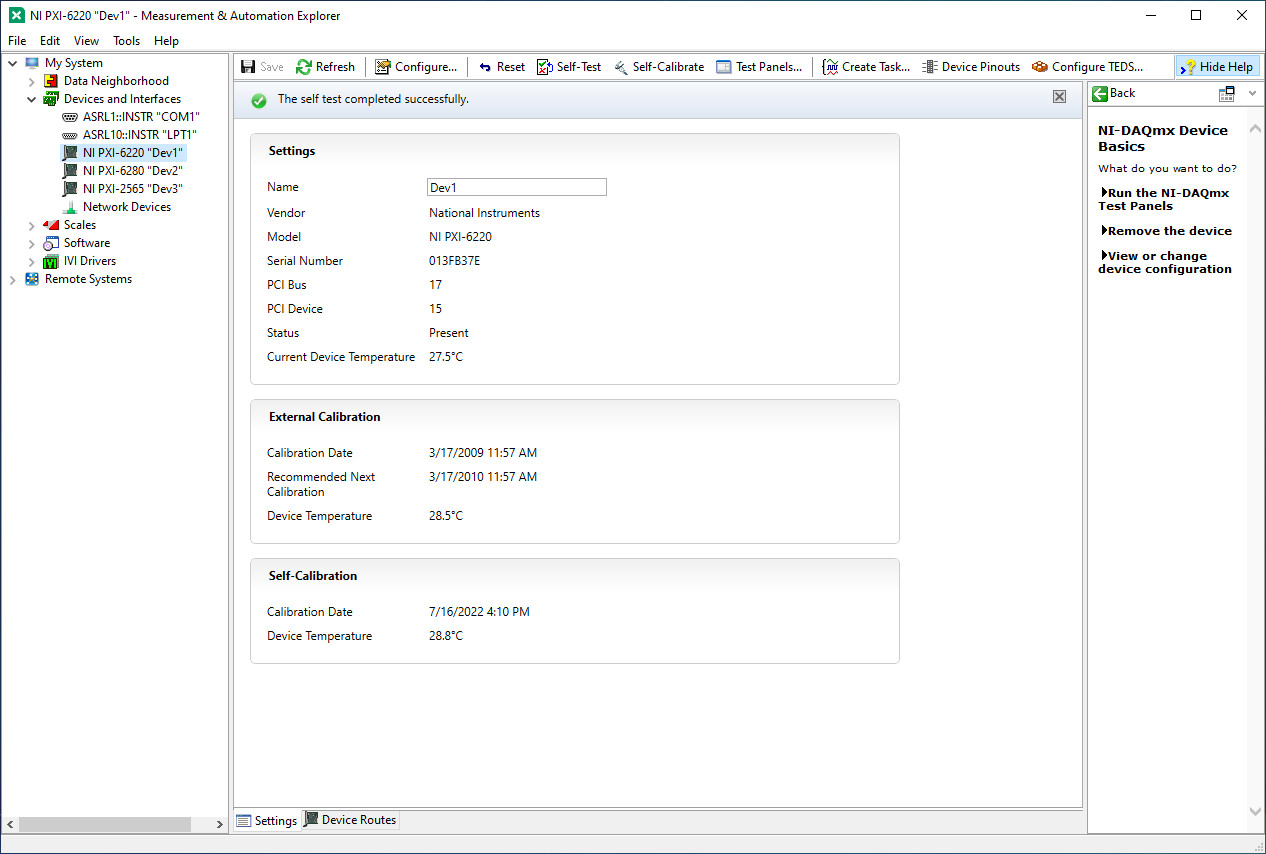Click the green checkmark success icon
The width and height of the screenshot is (1266, 854).
(x=259, y=100)
